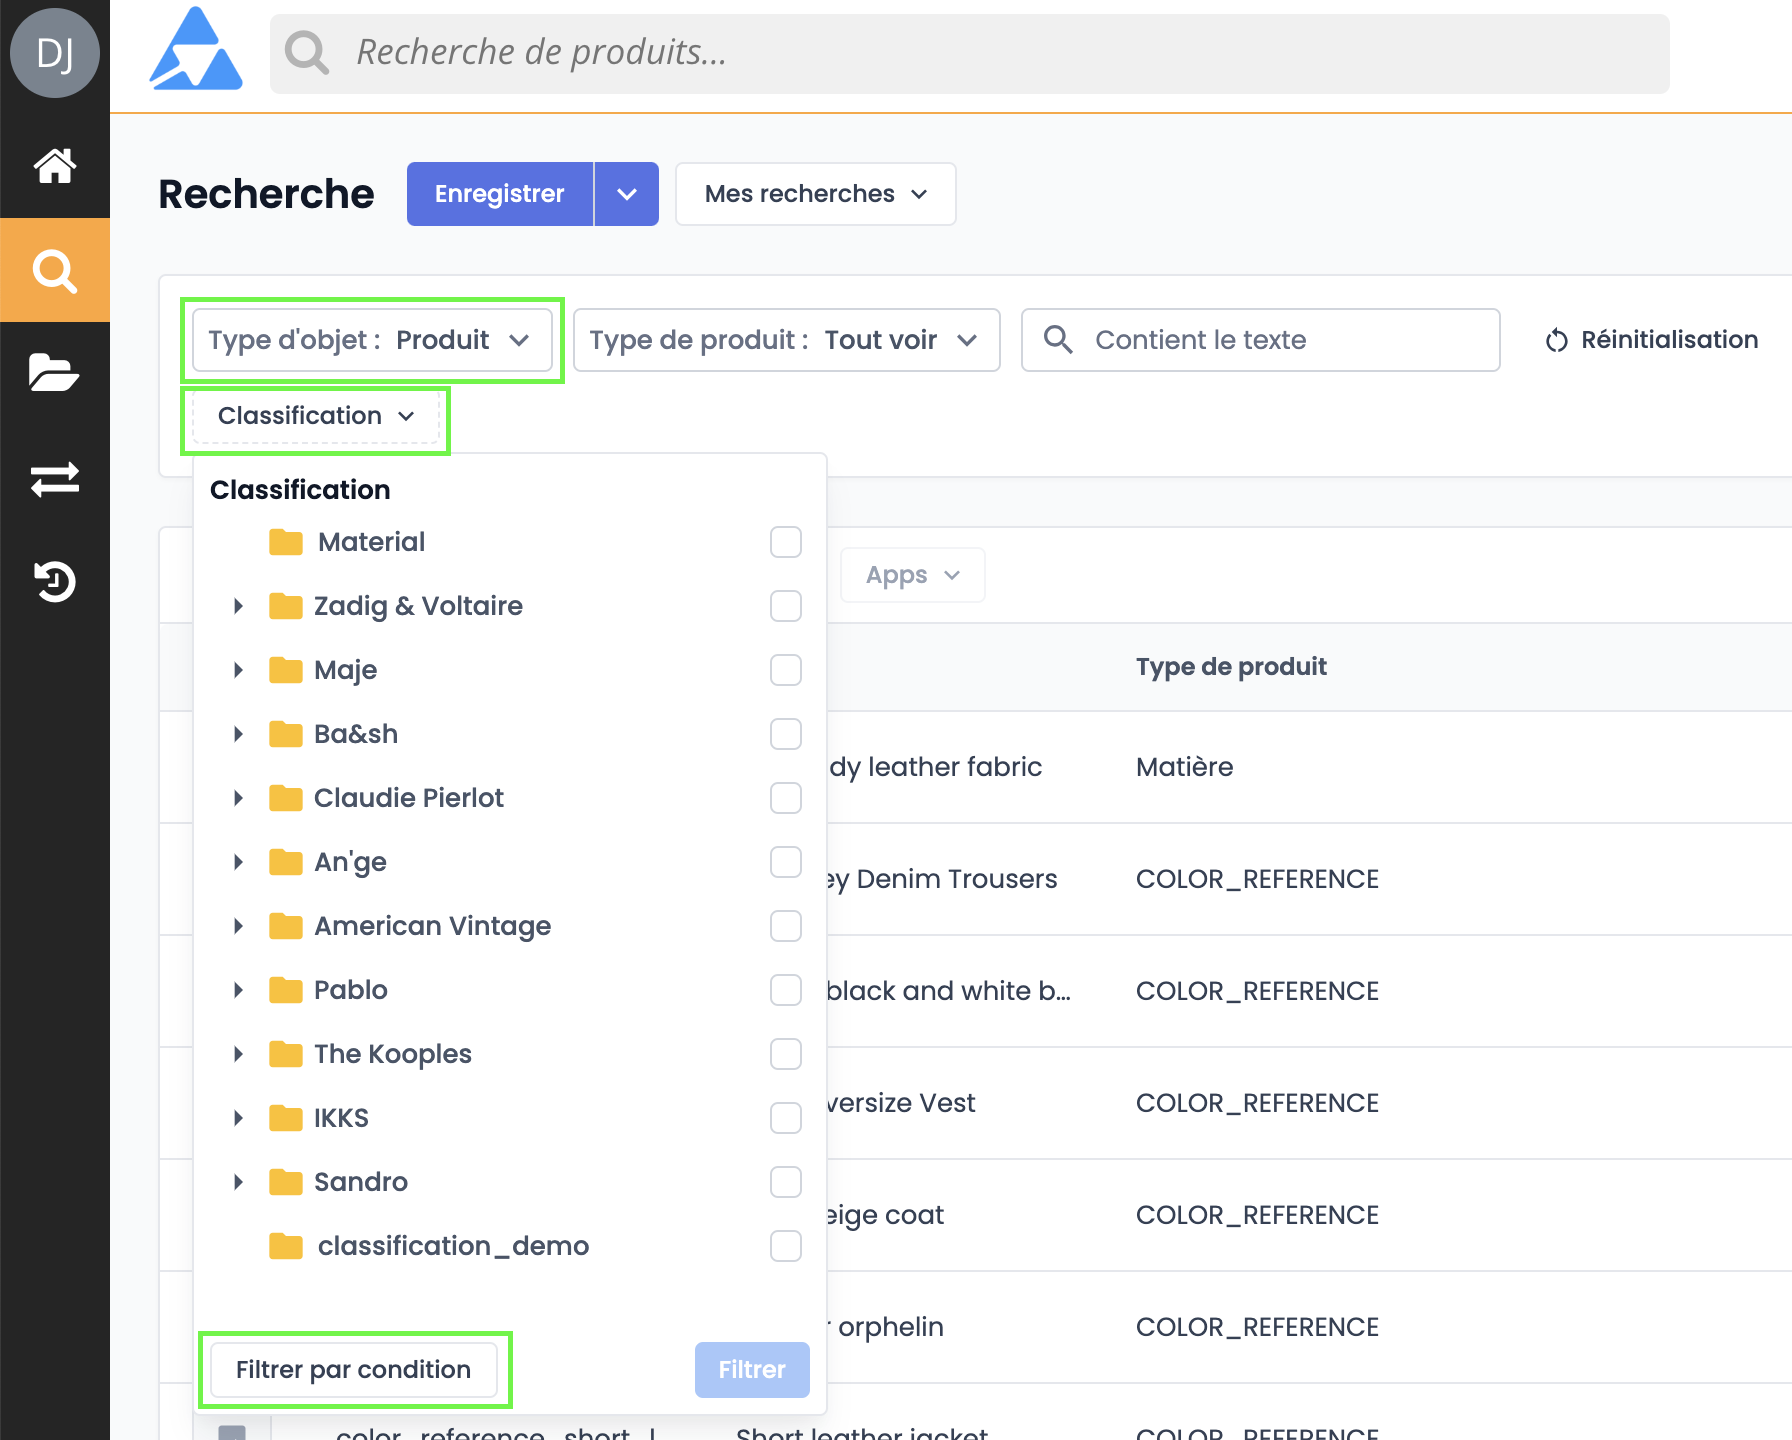Viewport: 1792px width, 1440px height.
Task: Click the Contient le texte input
Action: [x=1261, y=340]
